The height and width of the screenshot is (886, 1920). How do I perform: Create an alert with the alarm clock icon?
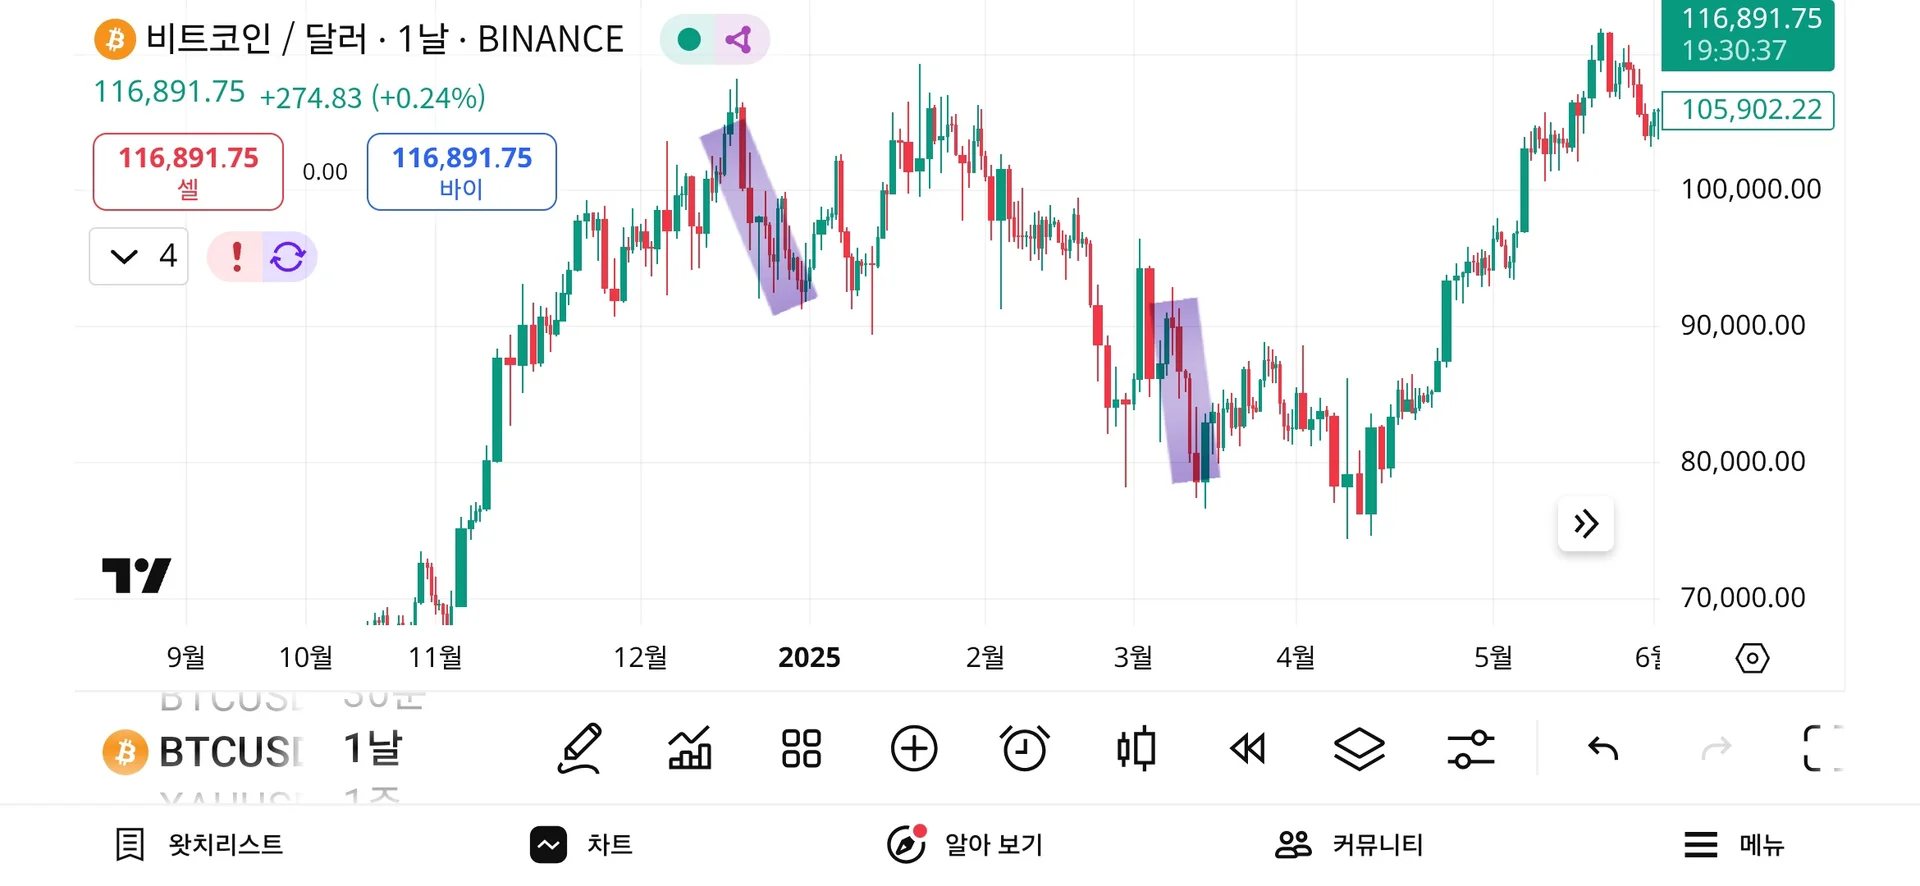[1024, 749]
